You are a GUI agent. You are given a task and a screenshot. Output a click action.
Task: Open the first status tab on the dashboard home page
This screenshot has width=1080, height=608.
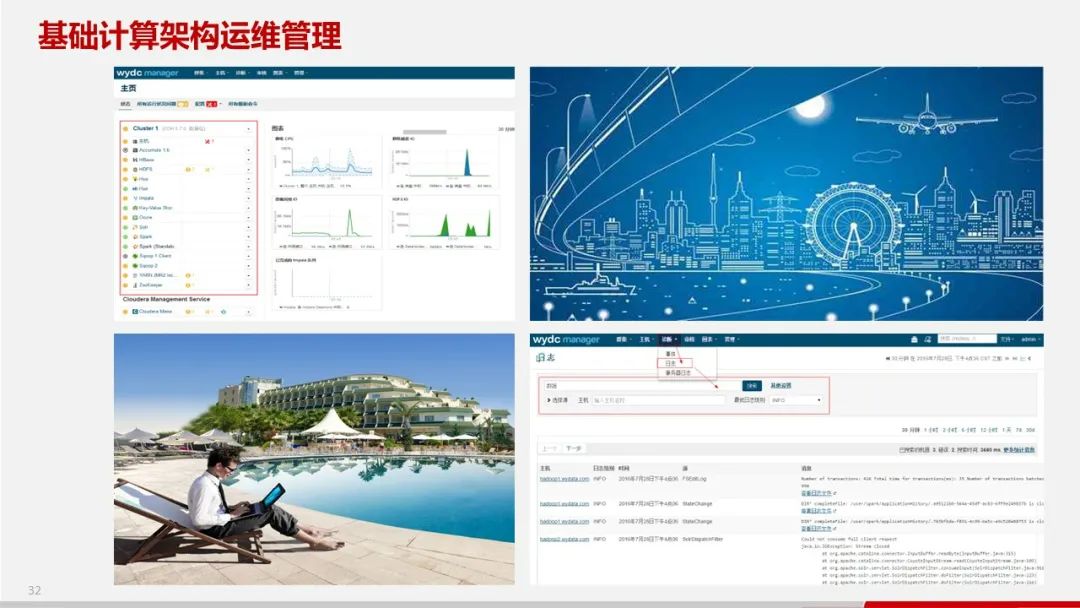pos(125,104)
